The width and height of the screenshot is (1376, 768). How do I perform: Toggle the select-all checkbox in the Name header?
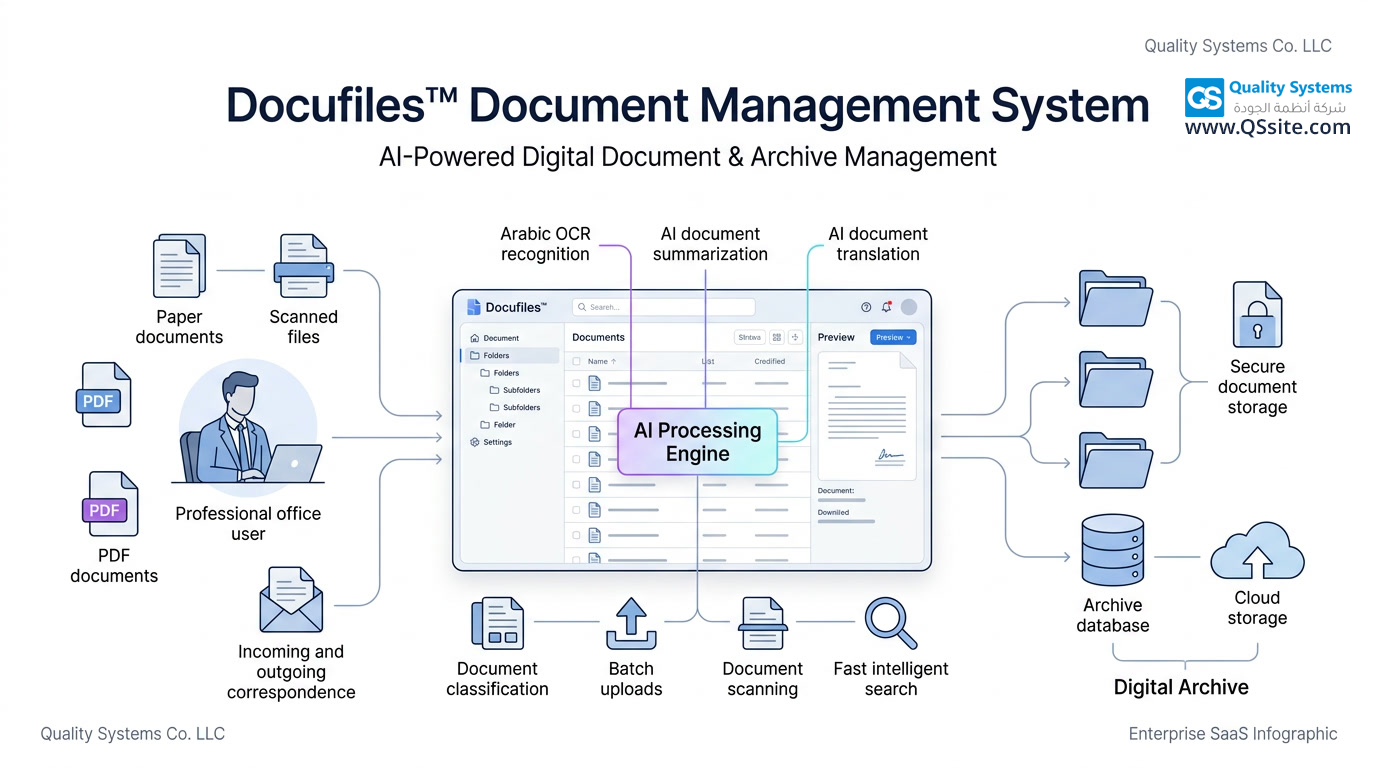[577, 361]
